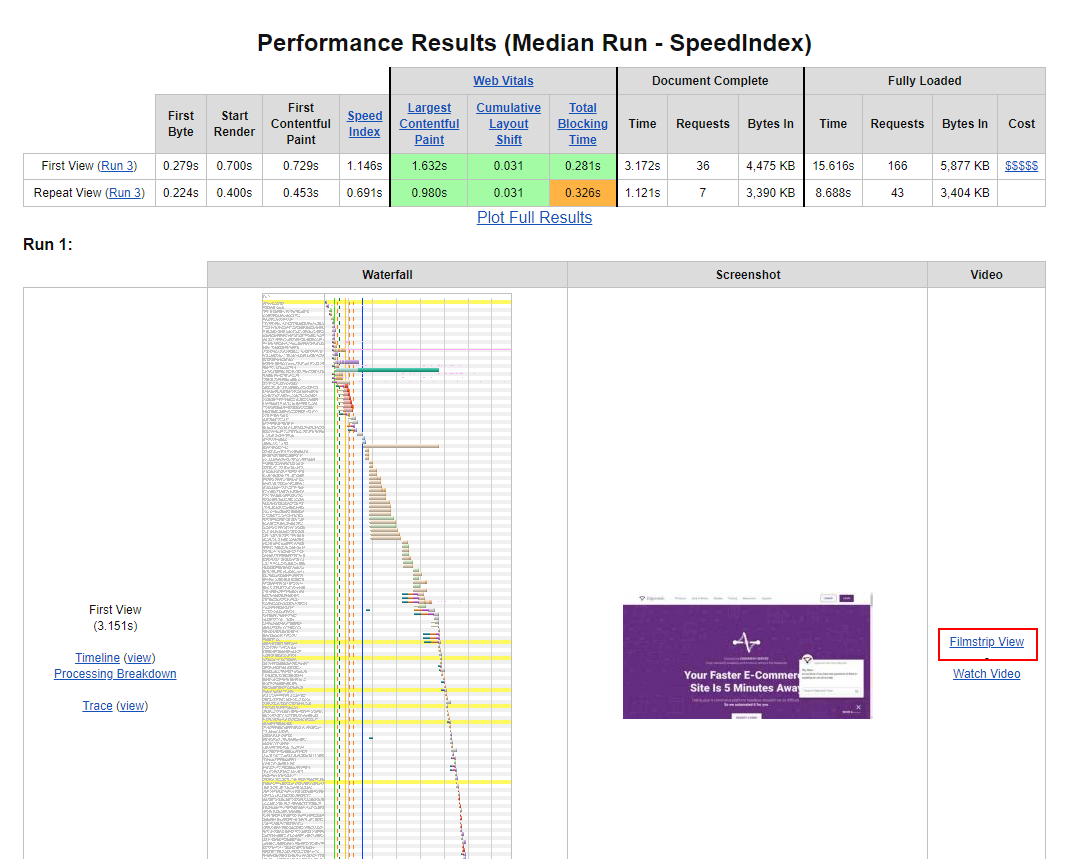The width and height of the screenshot is (1068, 859).
Task: Open Plot Full Results link
Action: [x=534, y=217]
